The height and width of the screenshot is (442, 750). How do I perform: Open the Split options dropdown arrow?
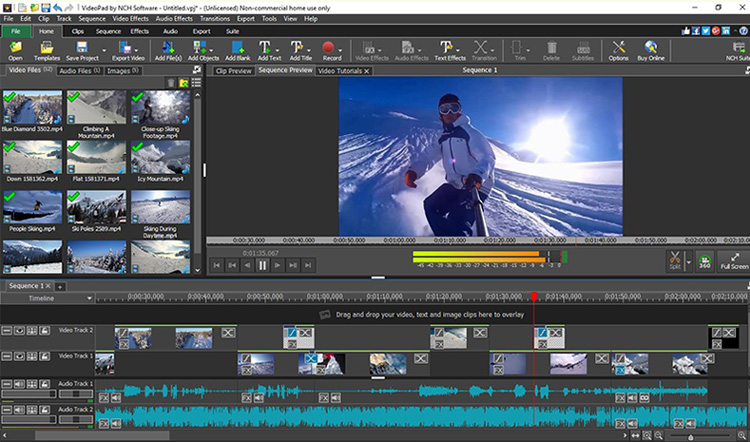click(688, 262)
